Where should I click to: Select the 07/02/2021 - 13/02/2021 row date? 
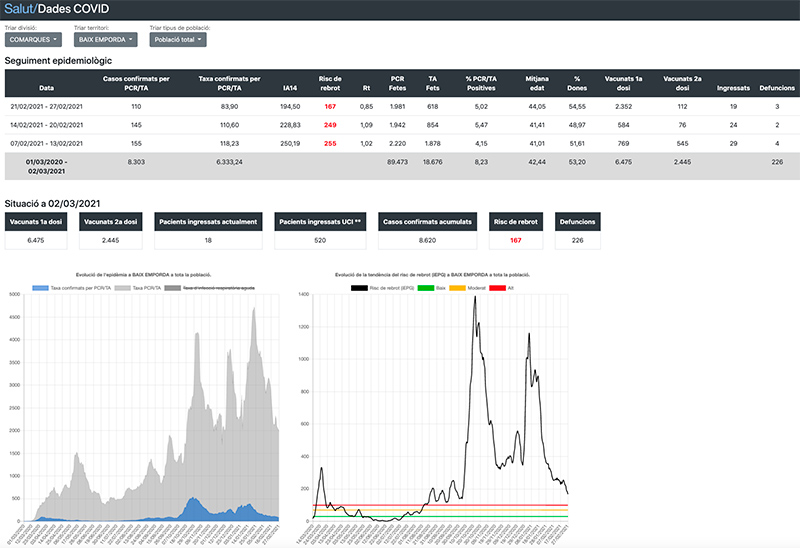coord(46,143)
